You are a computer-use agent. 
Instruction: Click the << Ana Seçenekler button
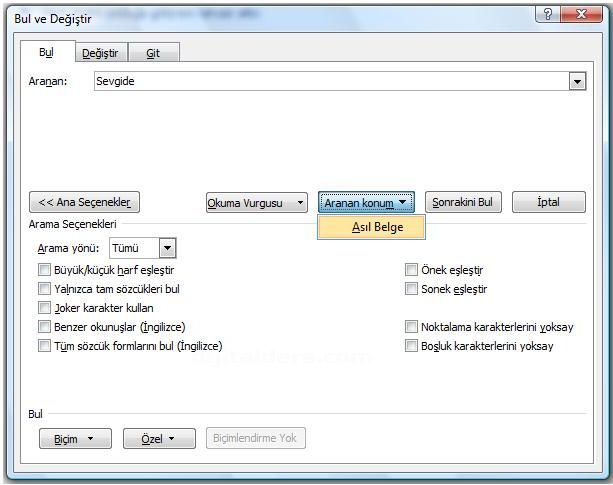pyautogui.click(x=84, y=202)
